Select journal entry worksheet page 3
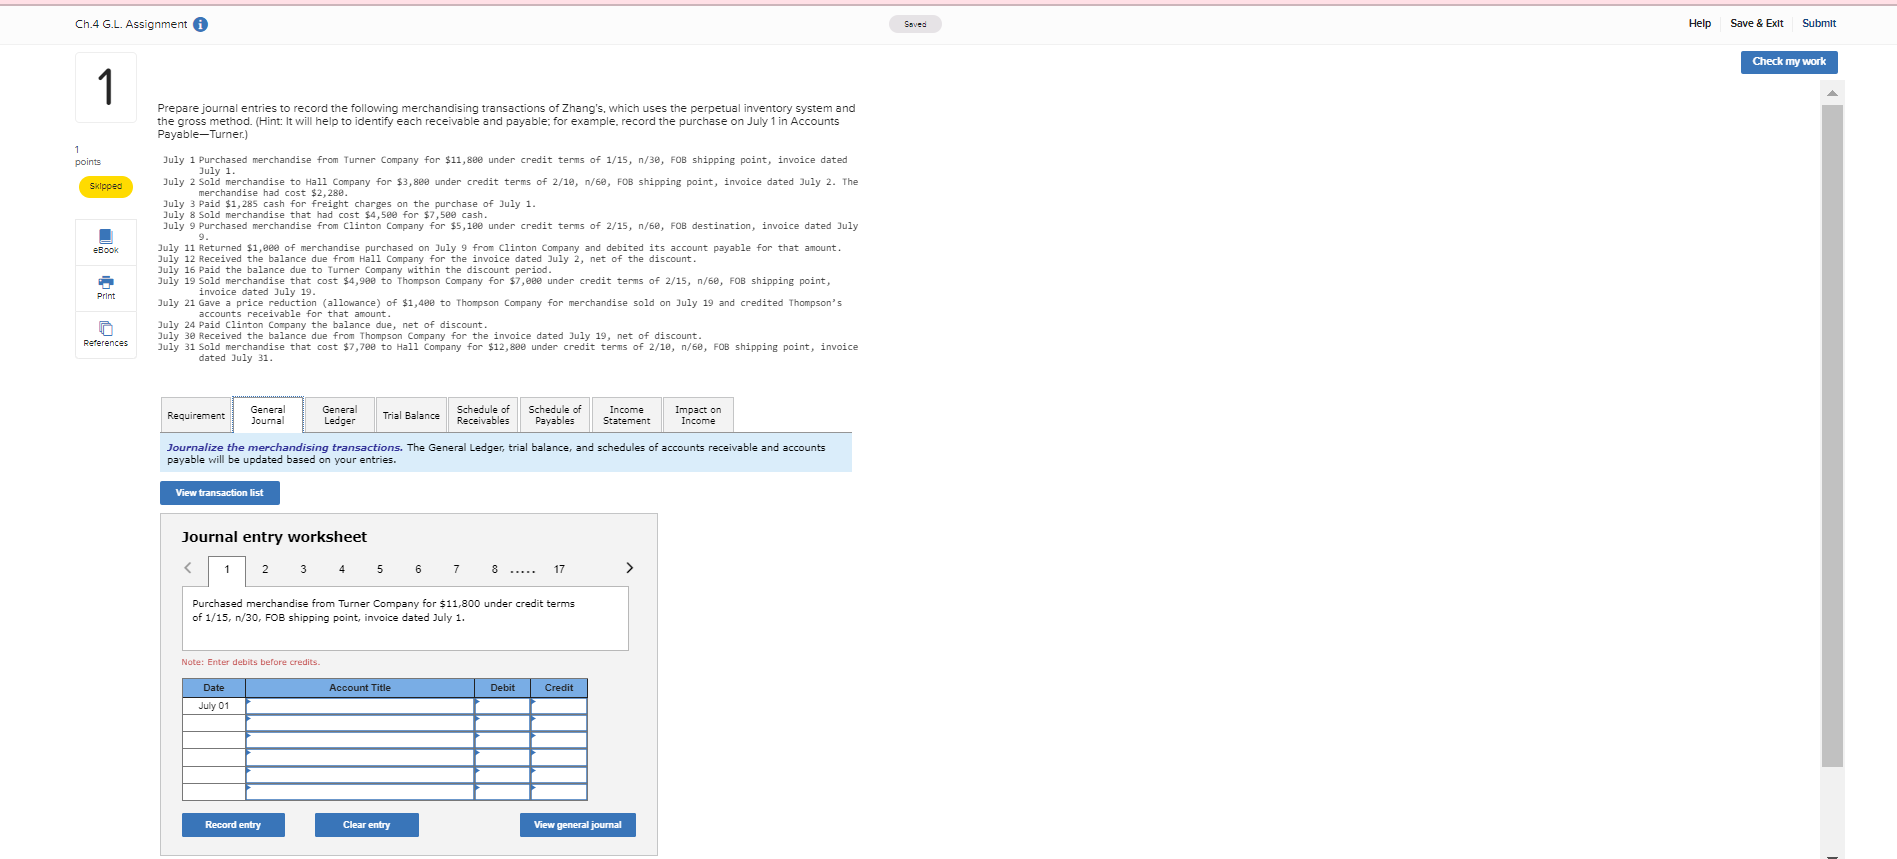The width and height of the screenshot is (1897, 859). point(304,569)
